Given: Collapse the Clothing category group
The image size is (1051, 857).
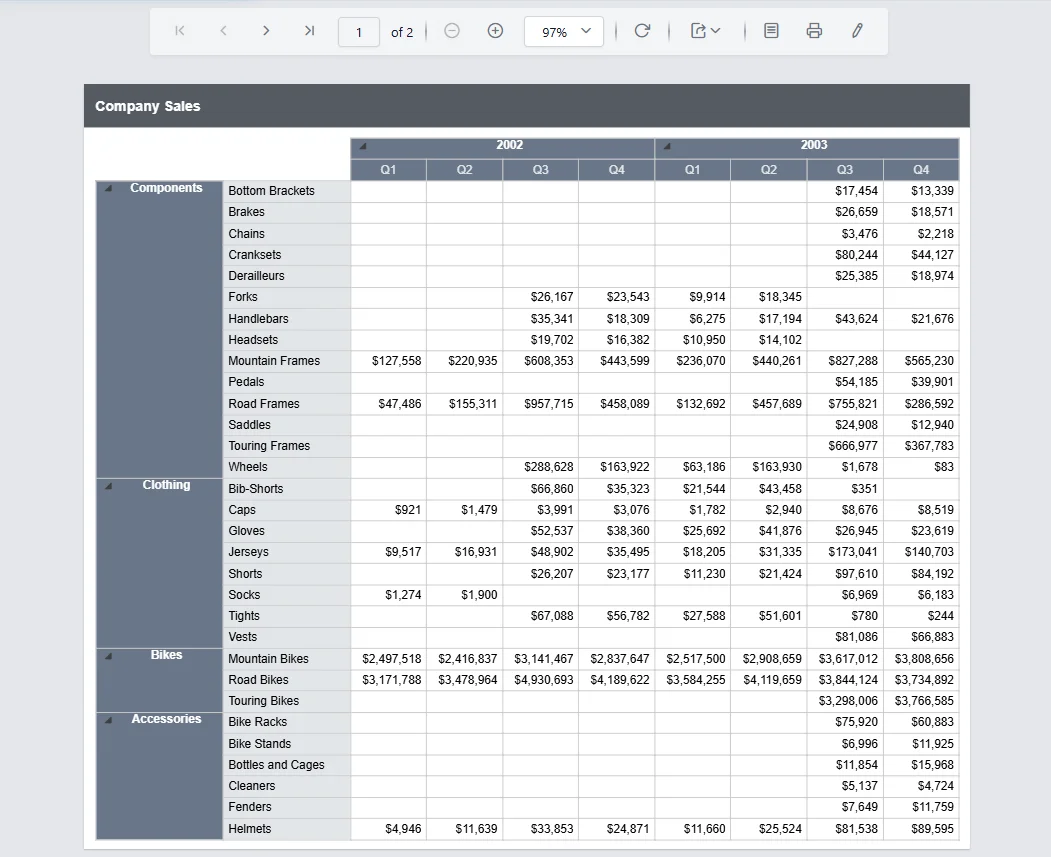Looking at the screenshot, I should click(x=108, y=486).
